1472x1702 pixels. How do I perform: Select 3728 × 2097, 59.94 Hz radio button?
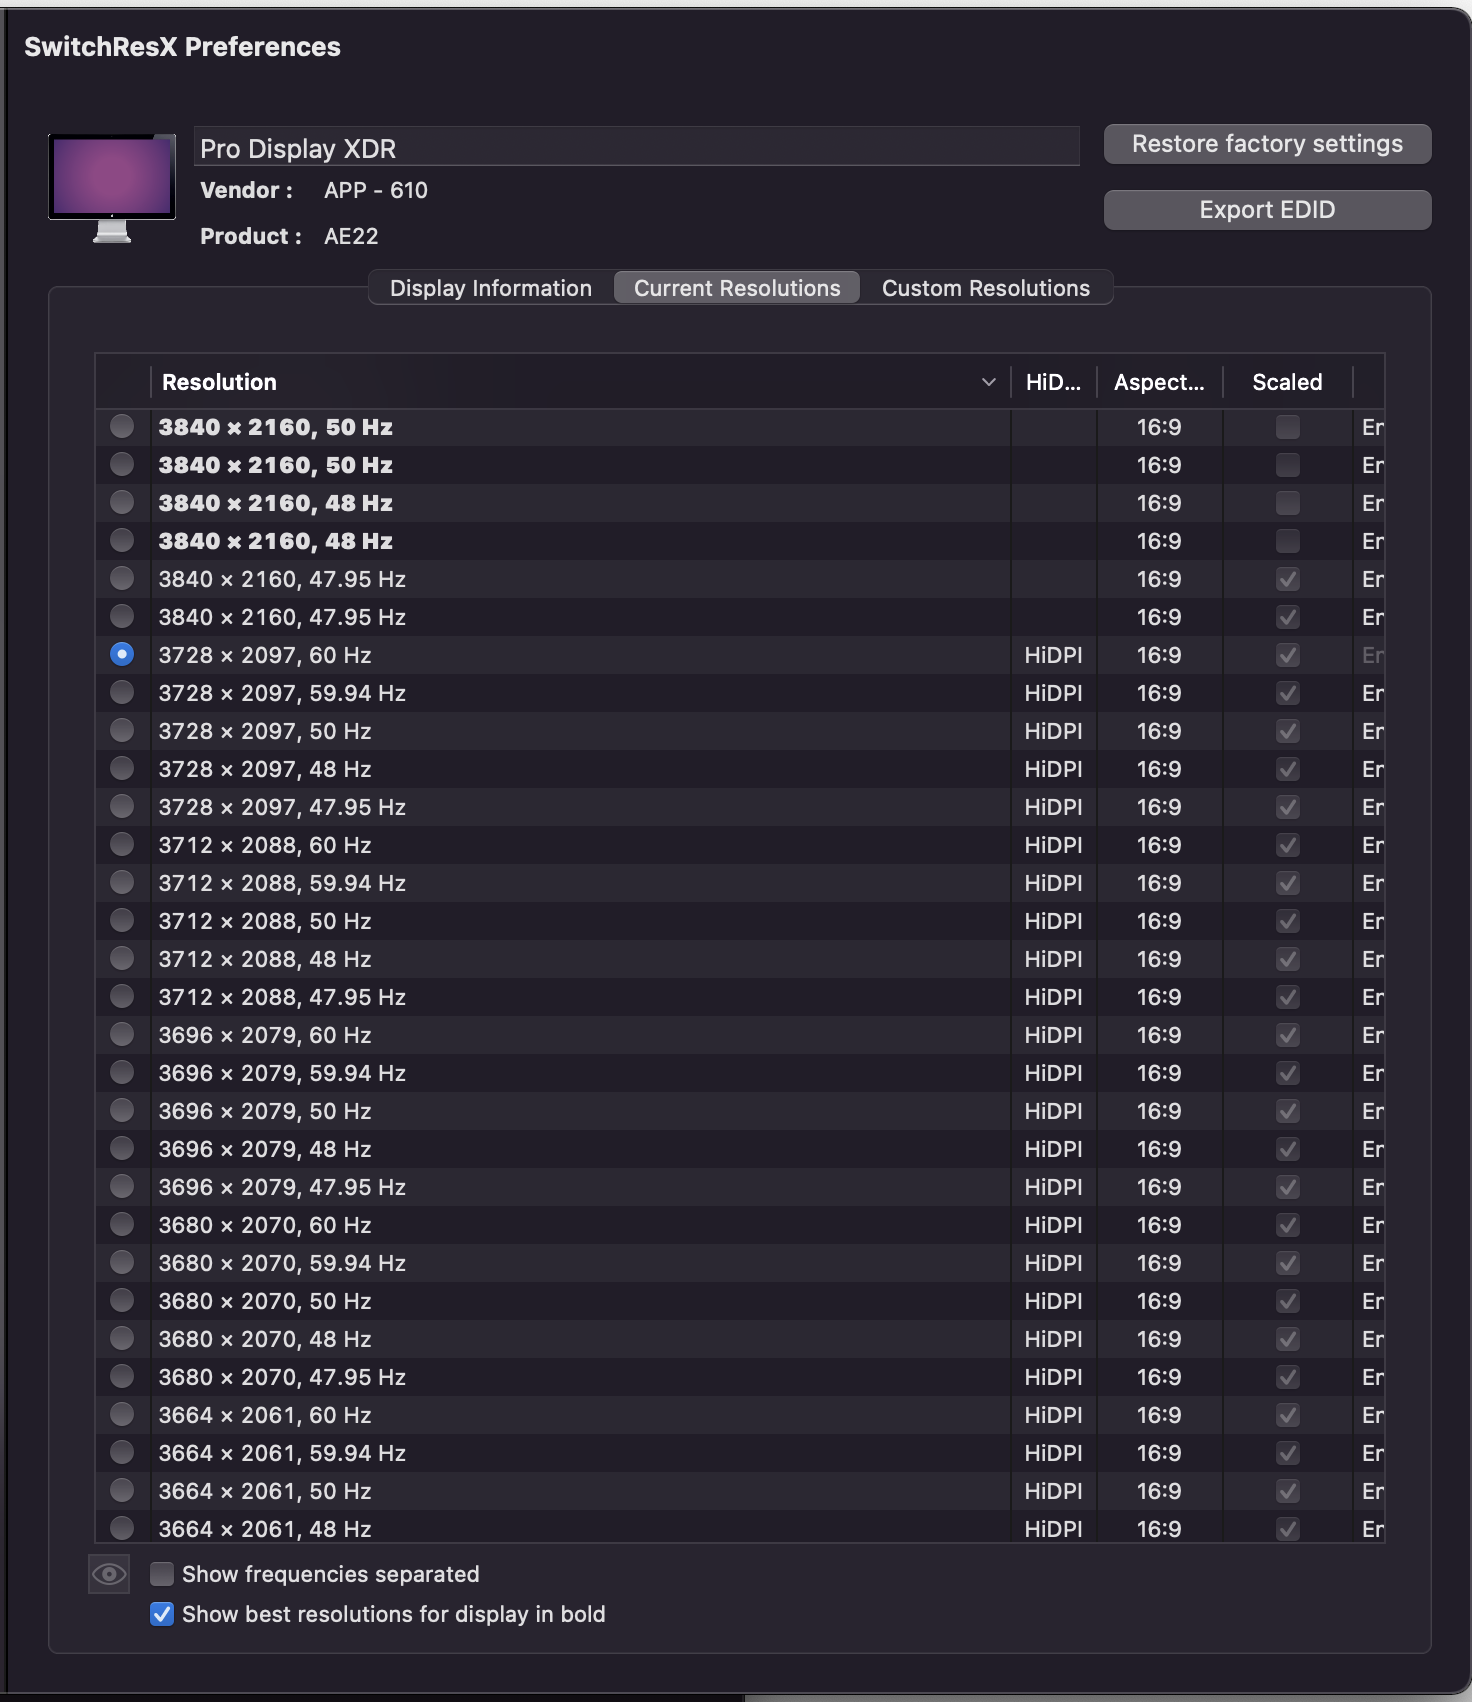tap(122, 692)
